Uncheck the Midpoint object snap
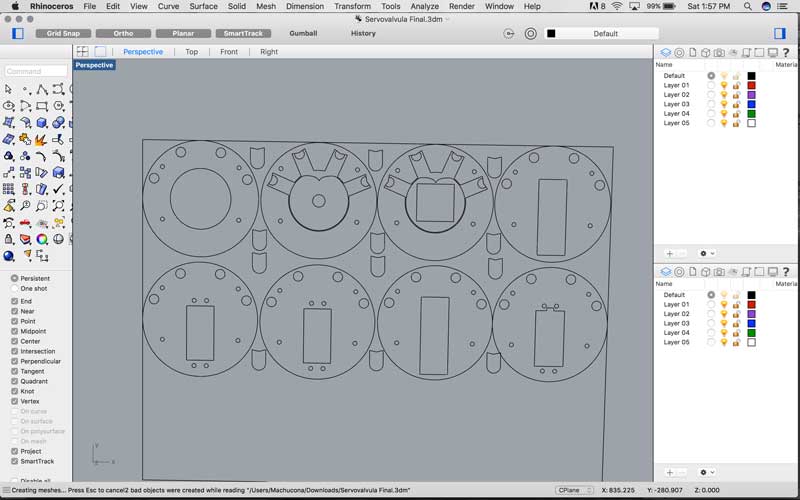 pos(15,331)
